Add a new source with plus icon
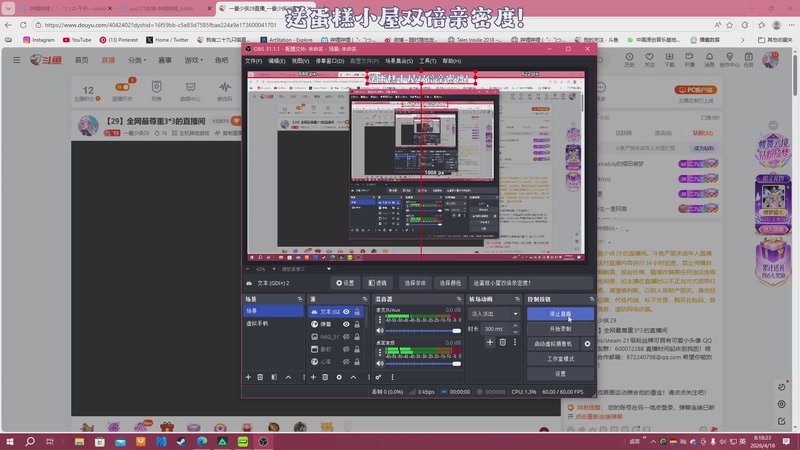The height and width of the screenshot is (450, 800). pyautogui.click(x=313, y=377)
